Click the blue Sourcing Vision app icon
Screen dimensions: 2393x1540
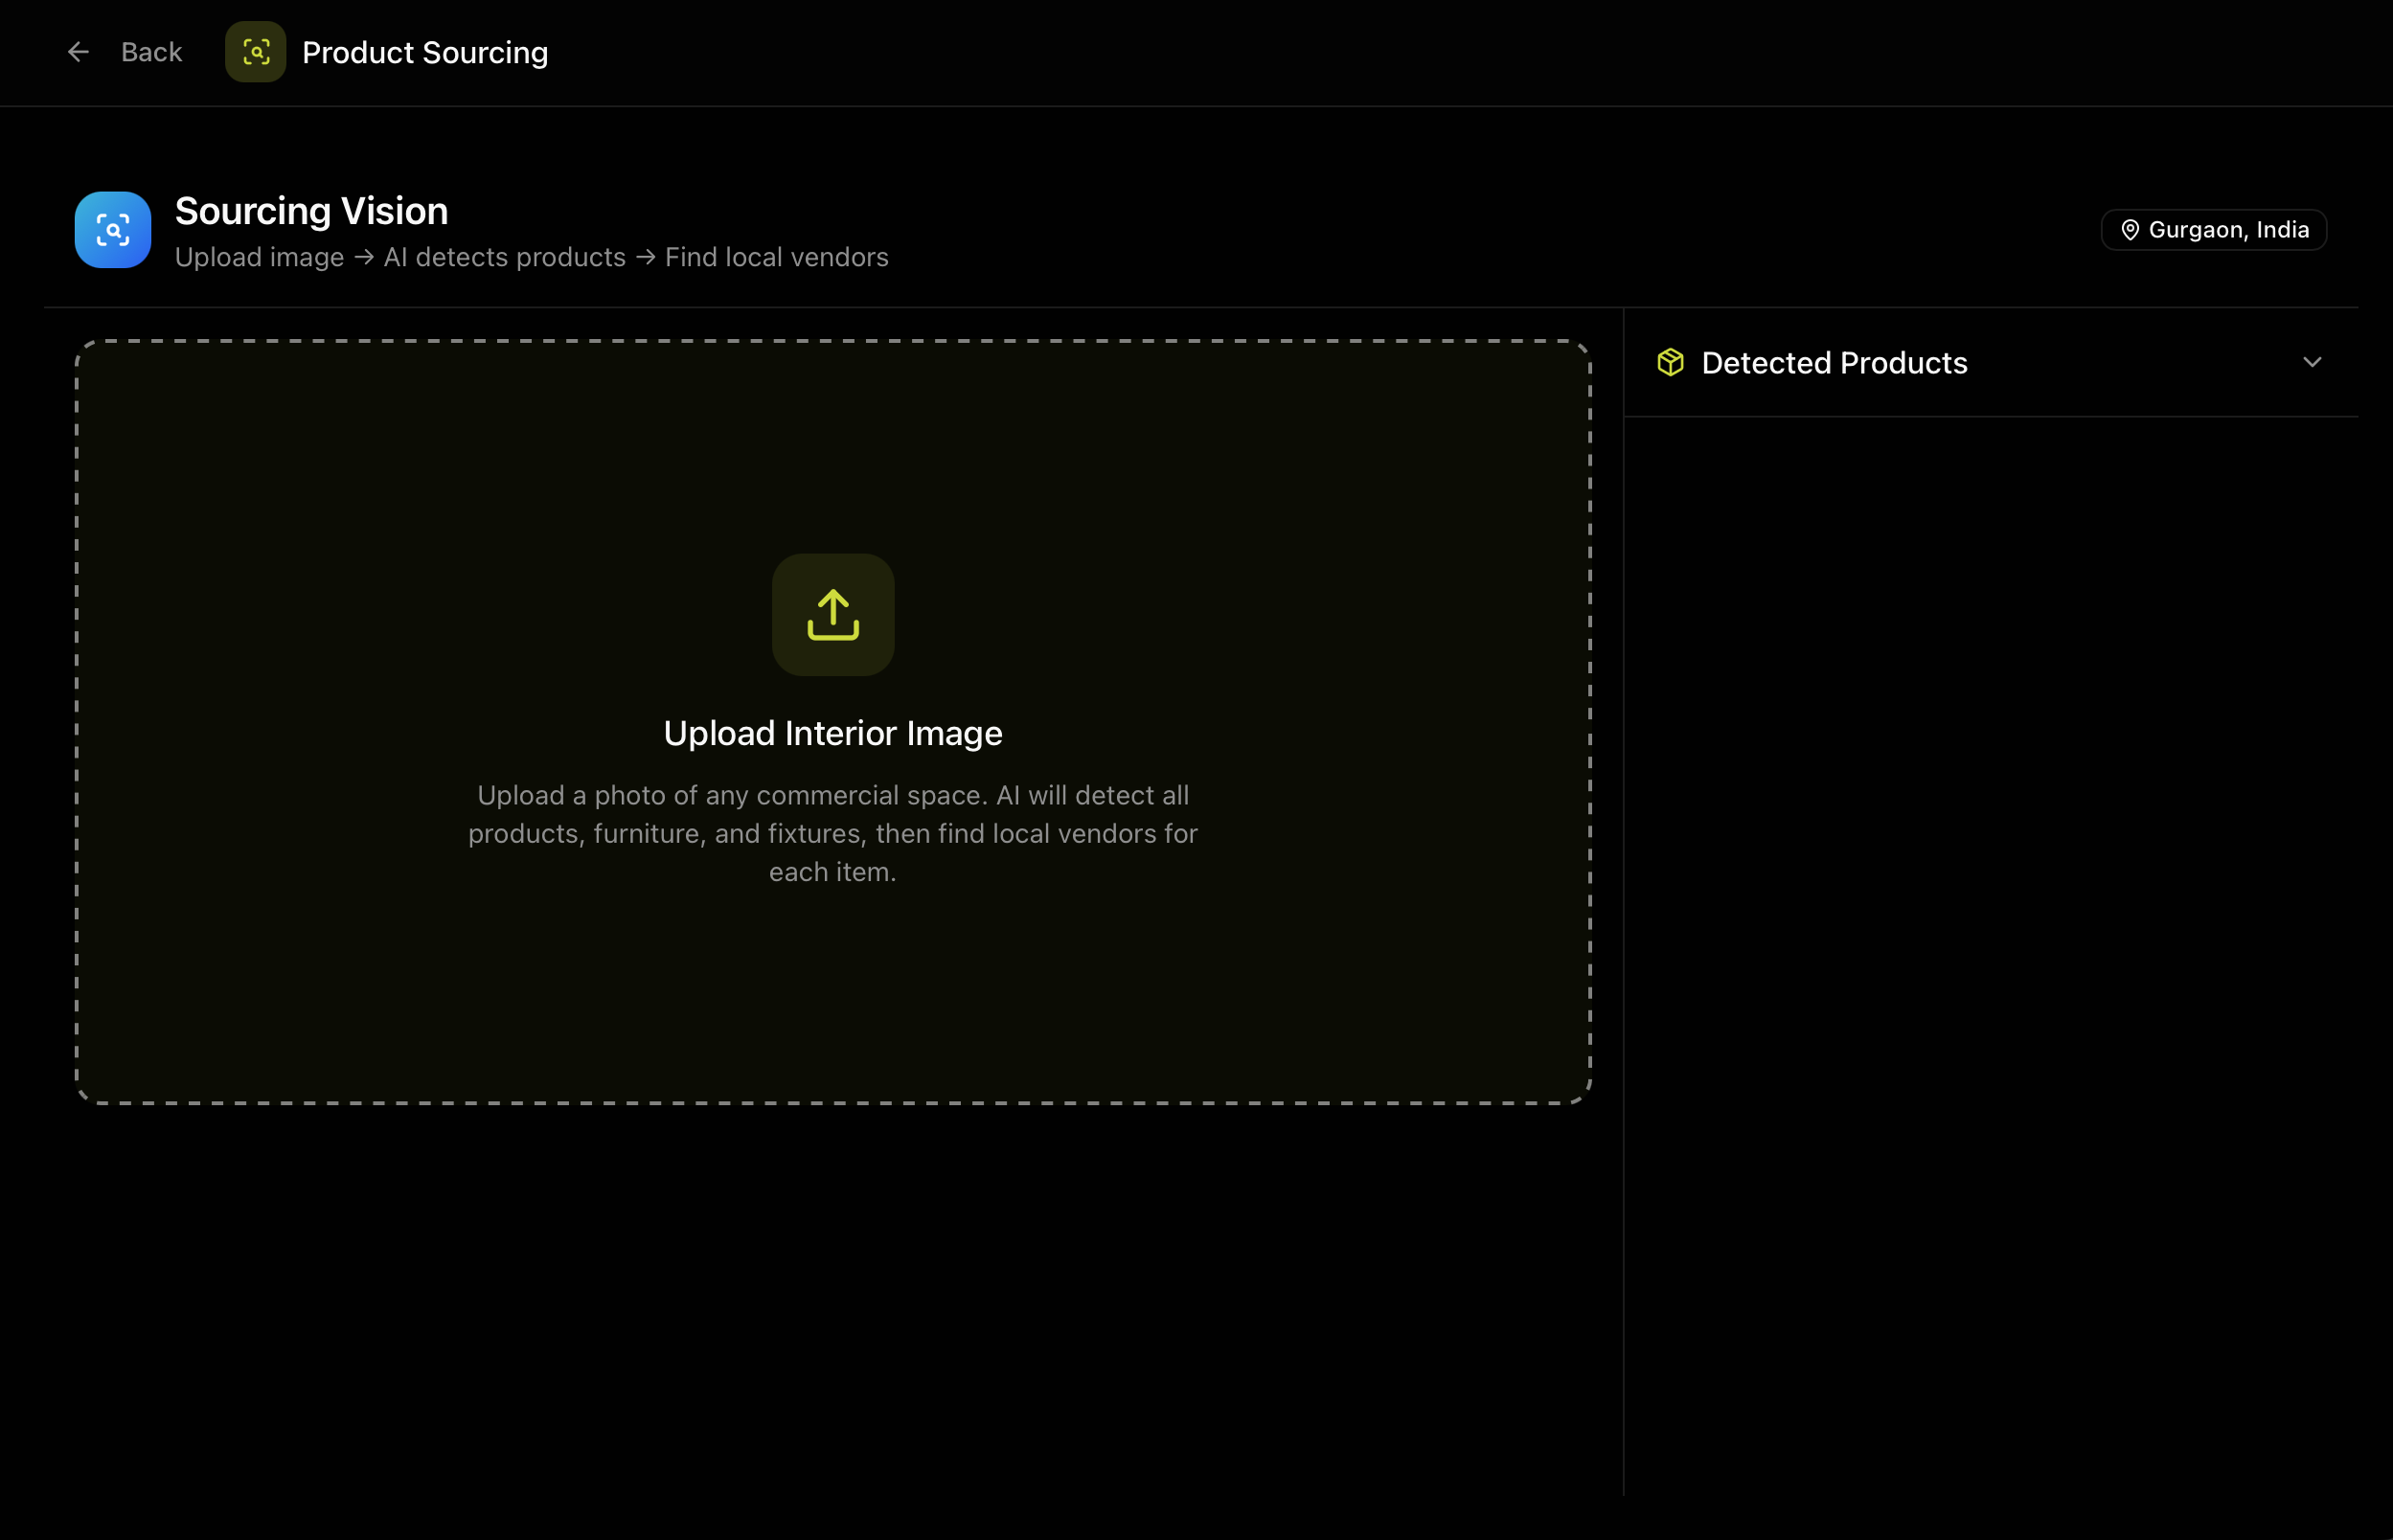(113, 230)
